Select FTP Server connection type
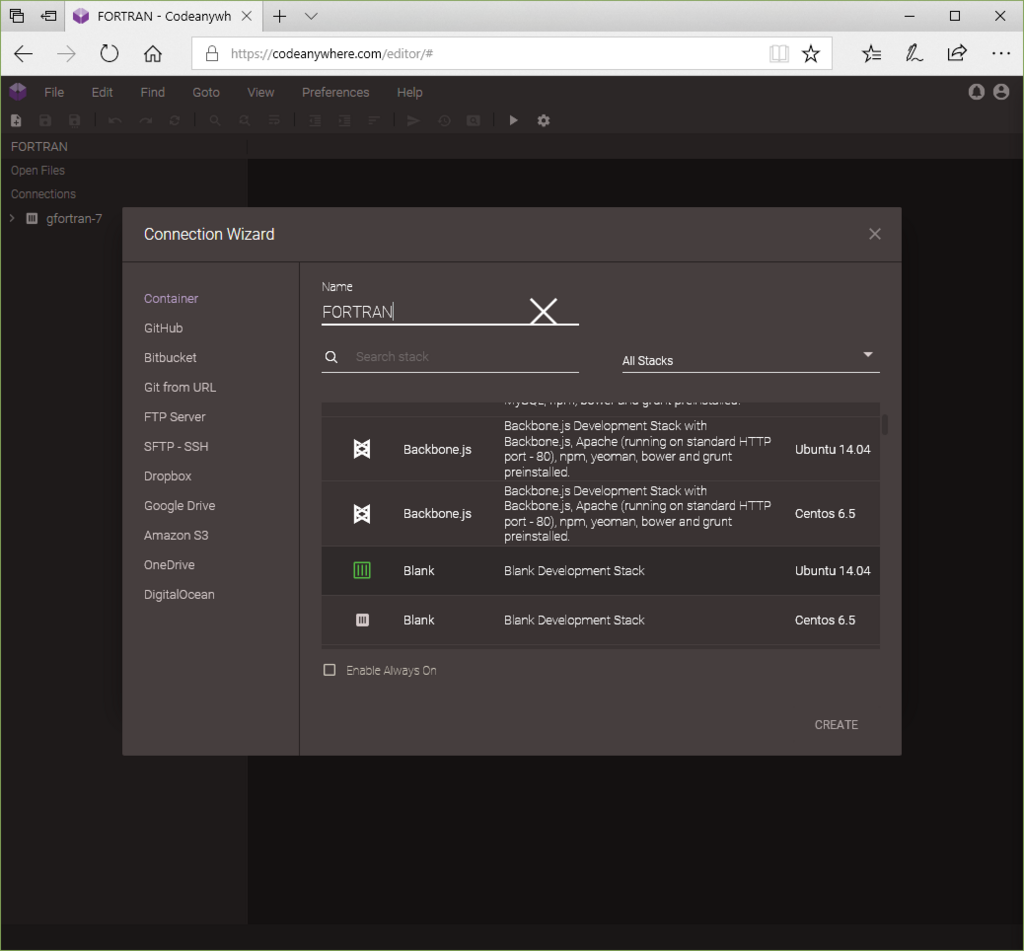The height and width of the screenshot is (951, 1024). [174, 417]
